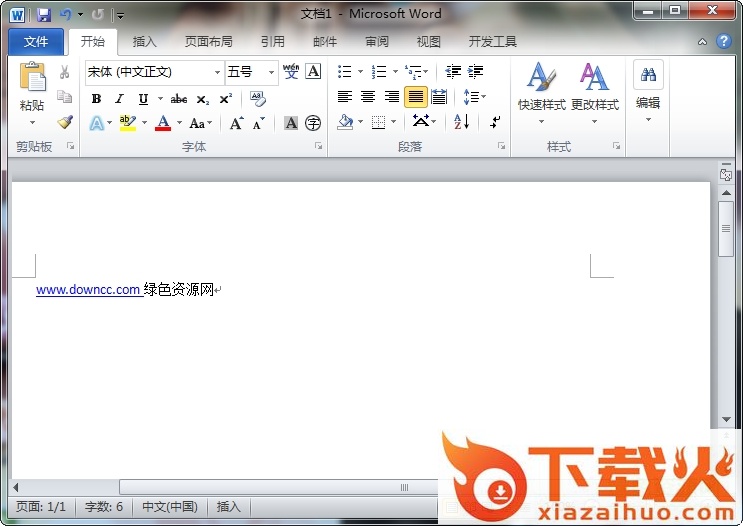Apply strikethrough using the abc icon
Viewport: 743px width, 526px height.
point(179,98)
